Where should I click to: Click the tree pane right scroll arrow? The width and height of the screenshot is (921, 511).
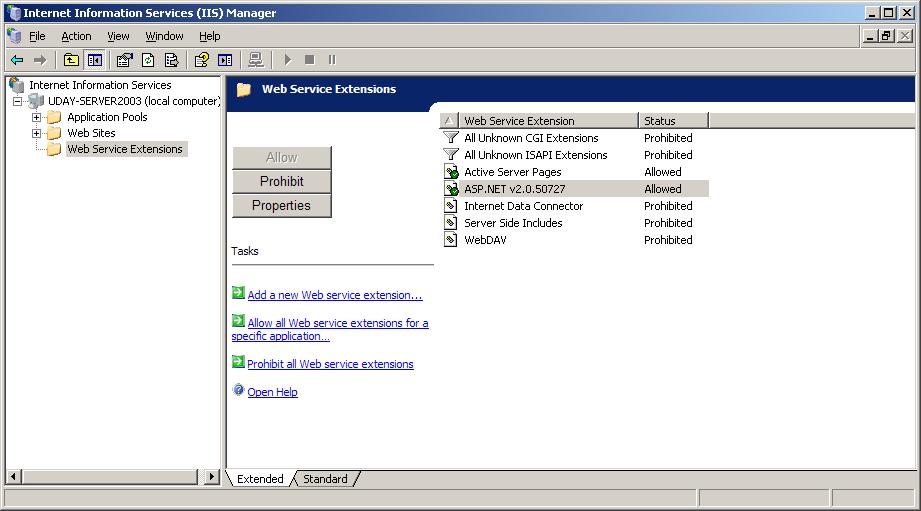(211, 476)
